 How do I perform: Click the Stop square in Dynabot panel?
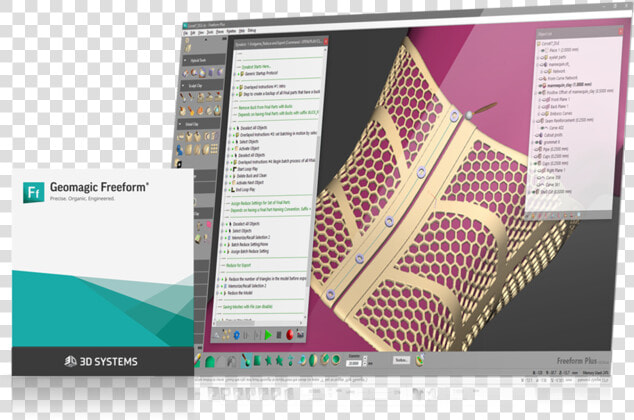(x=279, y=335)
